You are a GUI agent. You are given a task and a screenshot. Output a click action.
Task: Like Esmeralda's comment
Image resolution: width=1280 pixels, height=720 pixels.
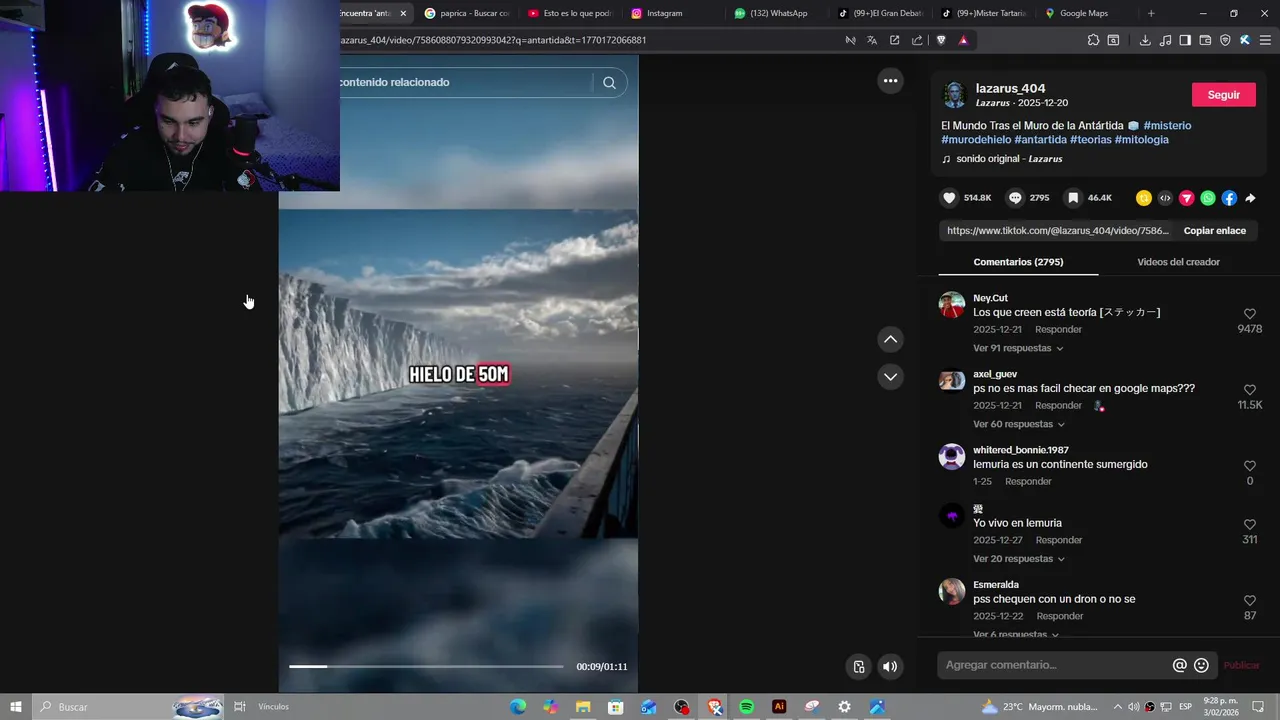pyautogui.click(x=1250, y=601)
